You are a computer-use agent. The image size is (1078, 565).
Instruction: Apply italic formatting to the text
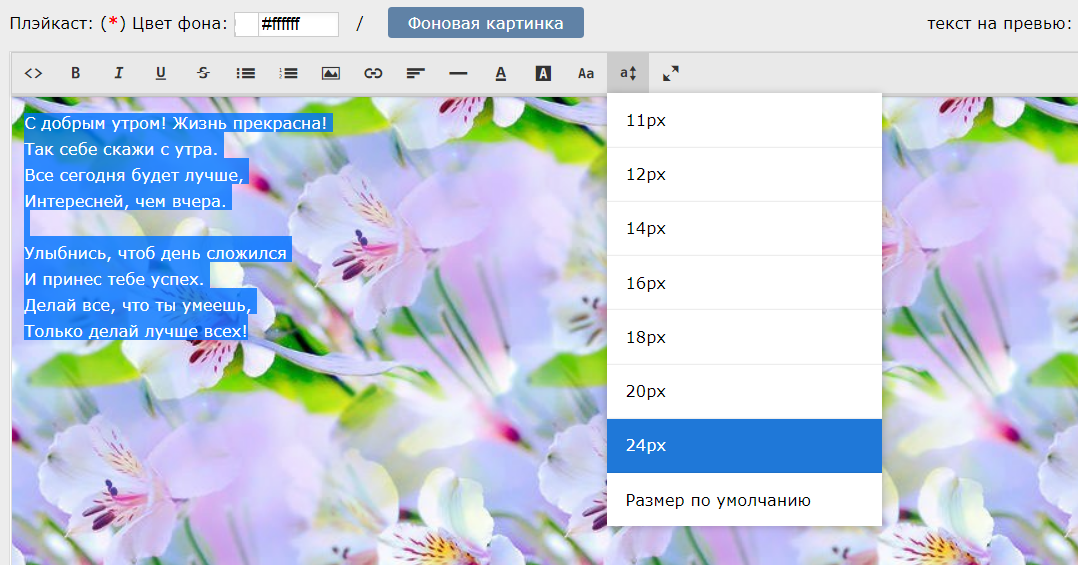tap(118, 73)
